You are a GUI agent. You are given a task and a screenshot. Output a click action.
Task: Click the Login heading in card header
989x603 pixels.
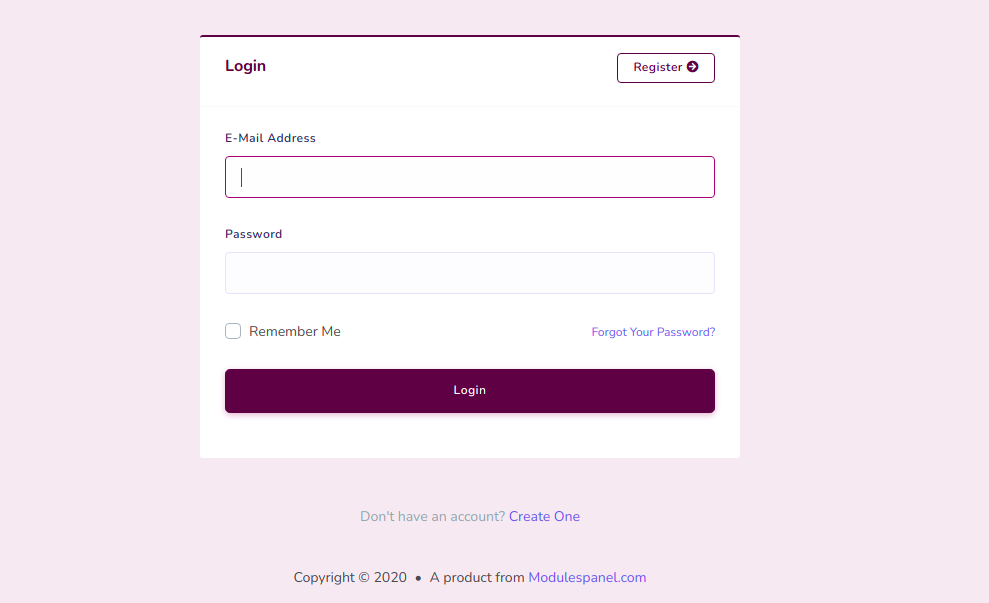tap(245, 66)
